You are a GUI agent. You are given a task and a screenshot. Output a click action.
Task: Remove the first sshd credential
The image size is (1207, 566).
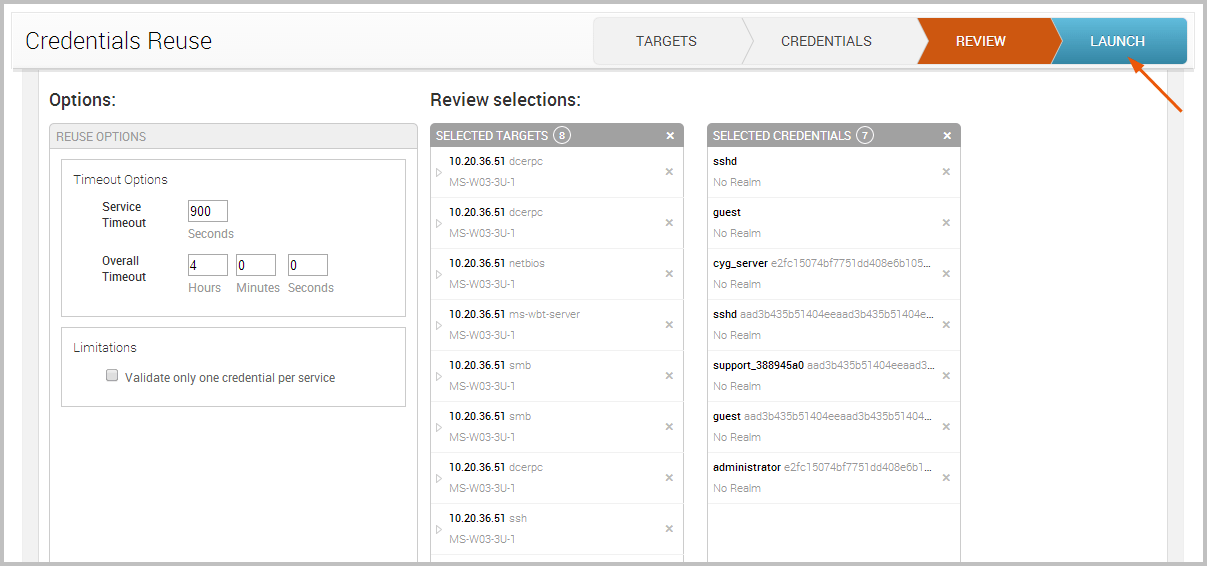click(x=946, y=172)
